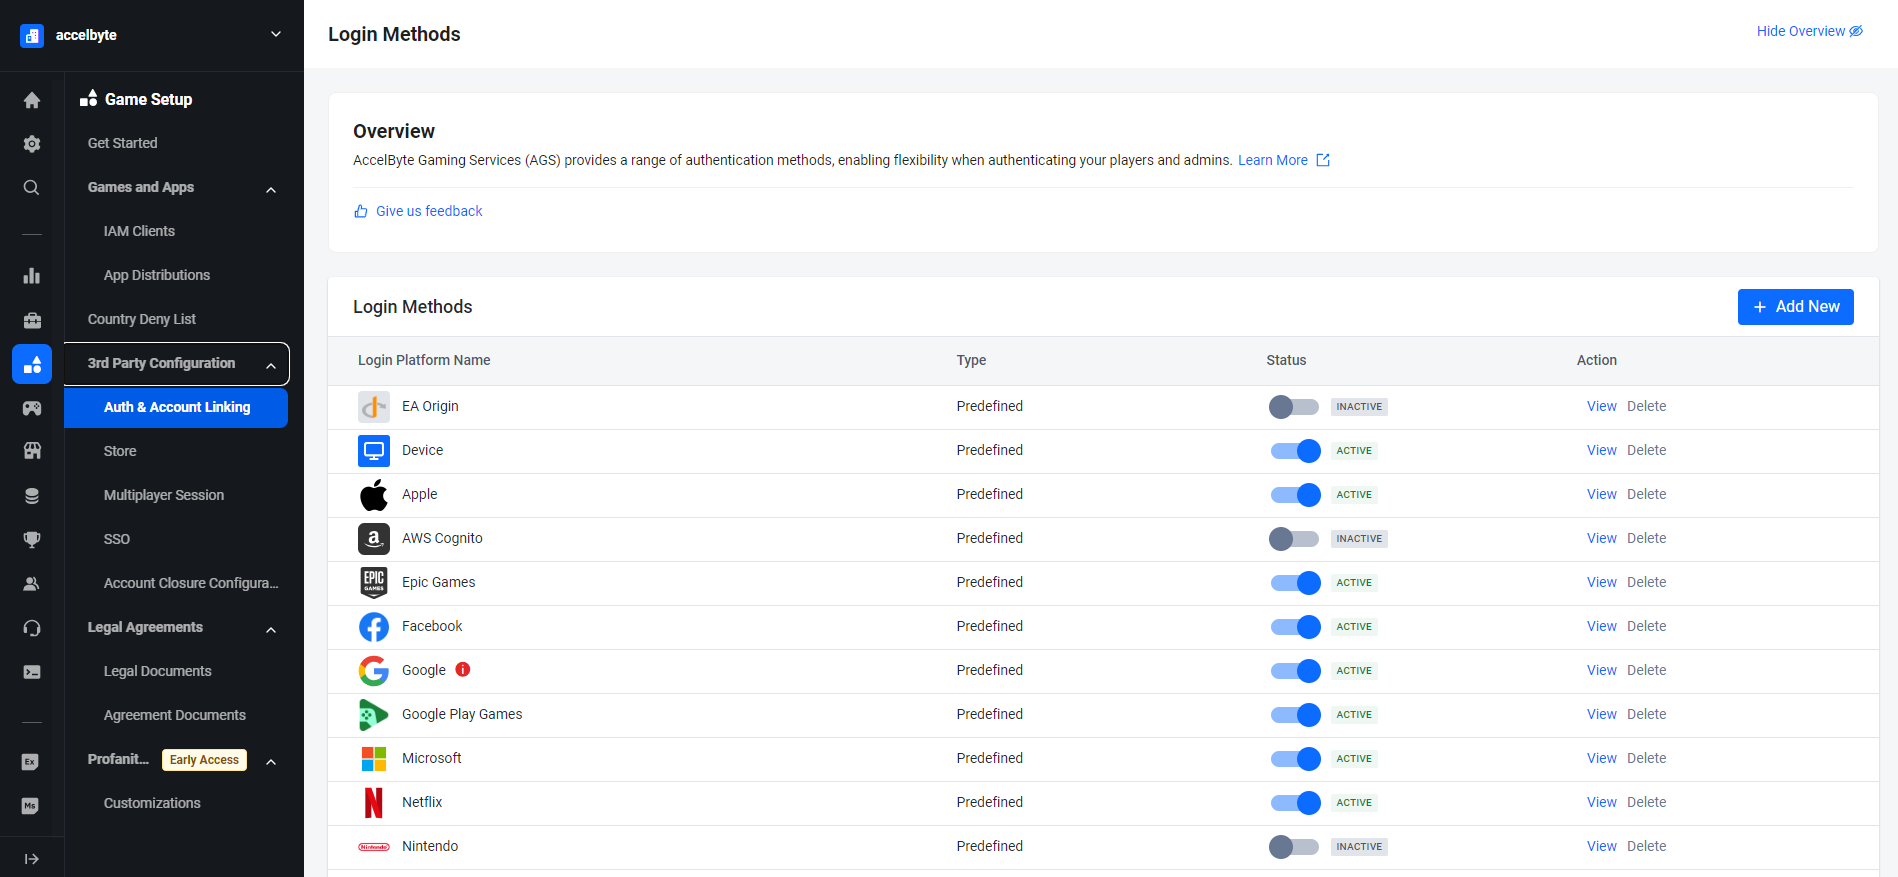This screenshot has width=1898, height=877.
Task: Click the Netflix platform logo
Action: [x=374, y=802]
